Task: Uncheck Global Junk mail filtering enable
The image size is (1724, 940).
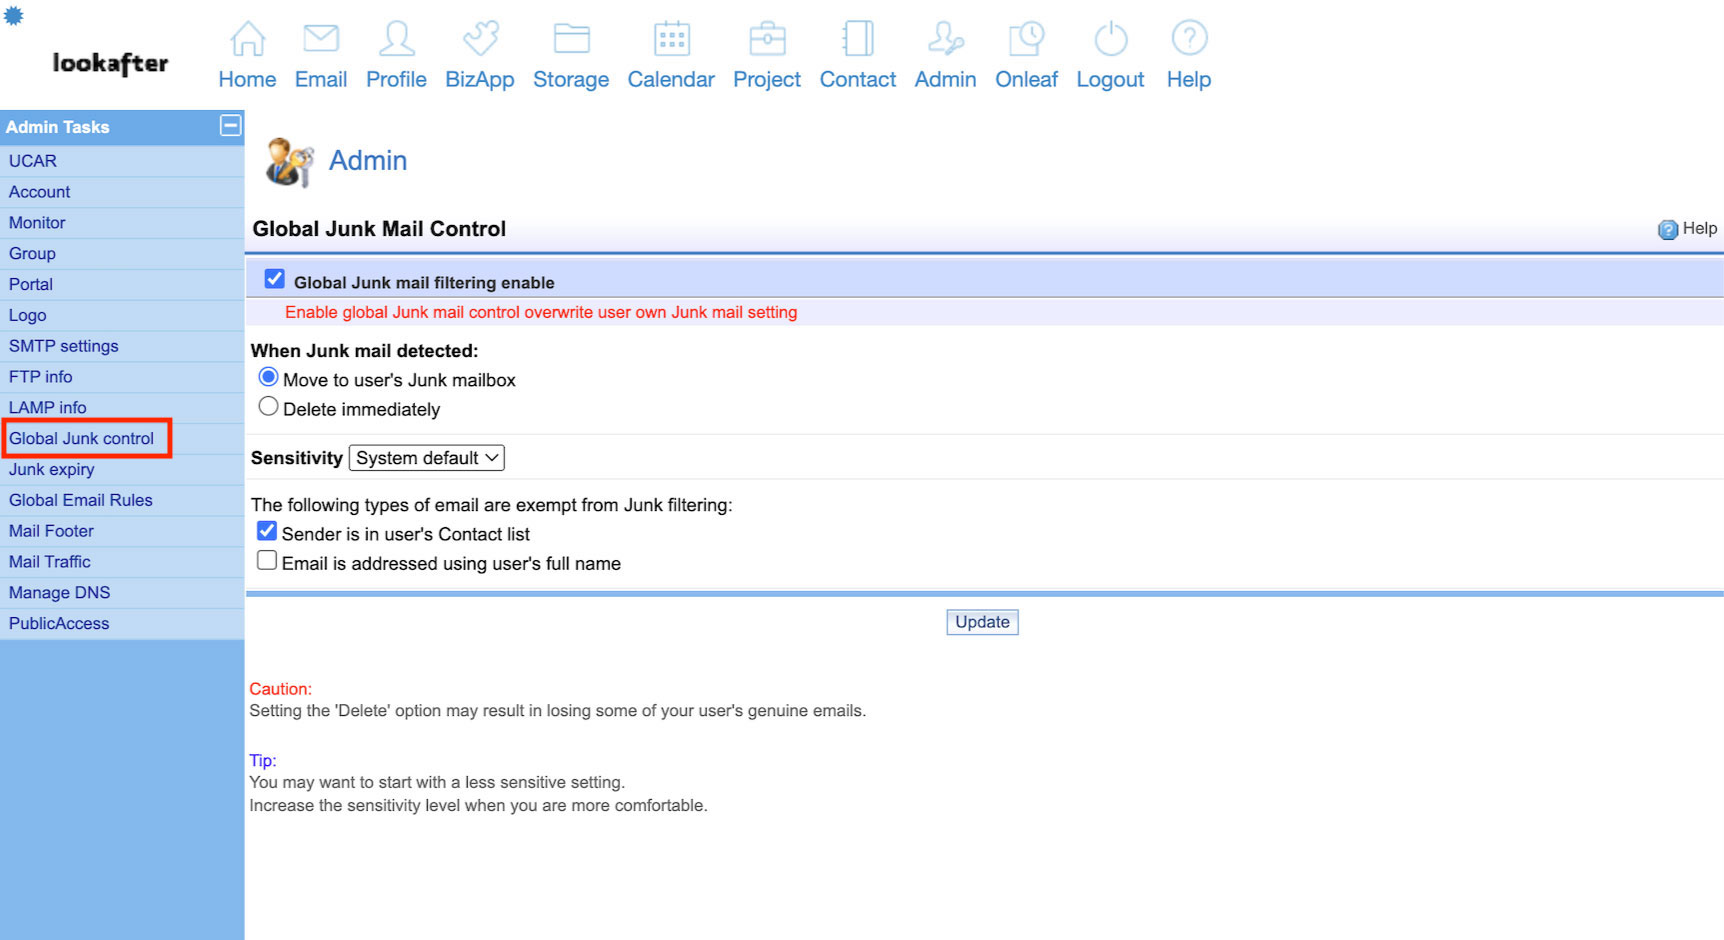Action: click(x=275, y=280)
